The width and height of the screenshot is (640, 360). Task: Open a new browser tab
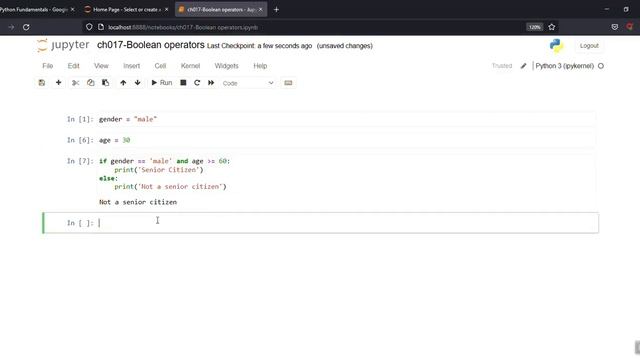point(276,9)
